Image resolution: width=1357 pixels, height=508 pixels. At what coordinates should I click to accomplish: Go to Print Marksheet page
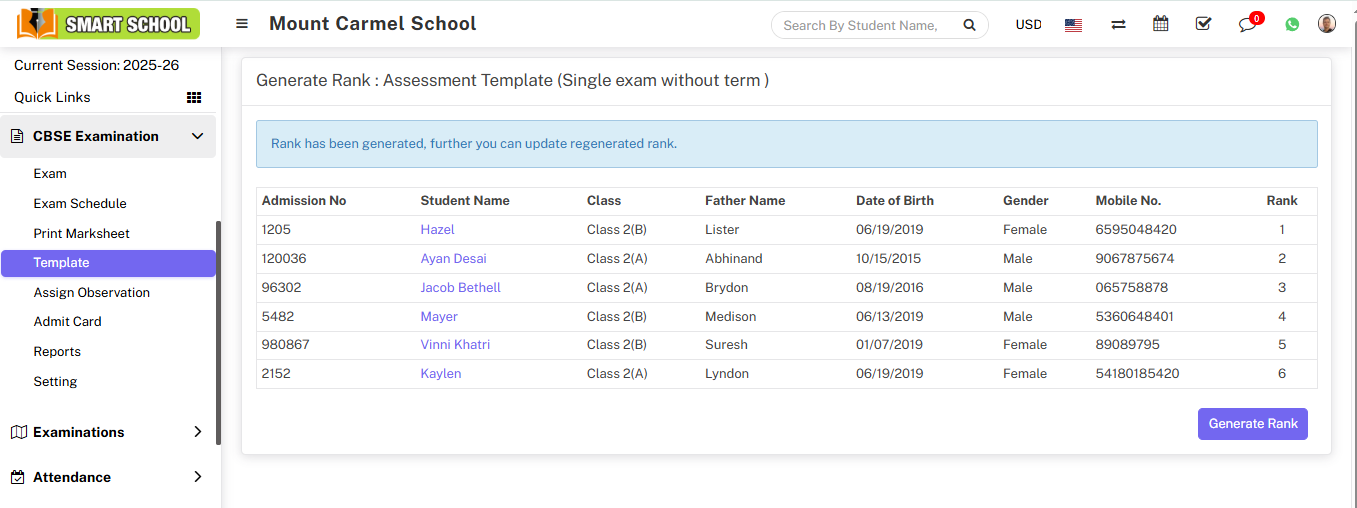point(81,233)
